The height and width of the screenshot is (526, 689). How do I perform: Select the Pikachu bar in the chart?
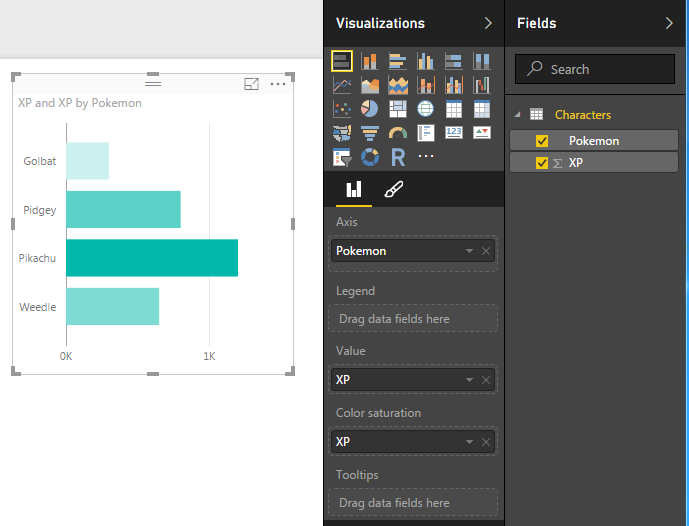152,258
